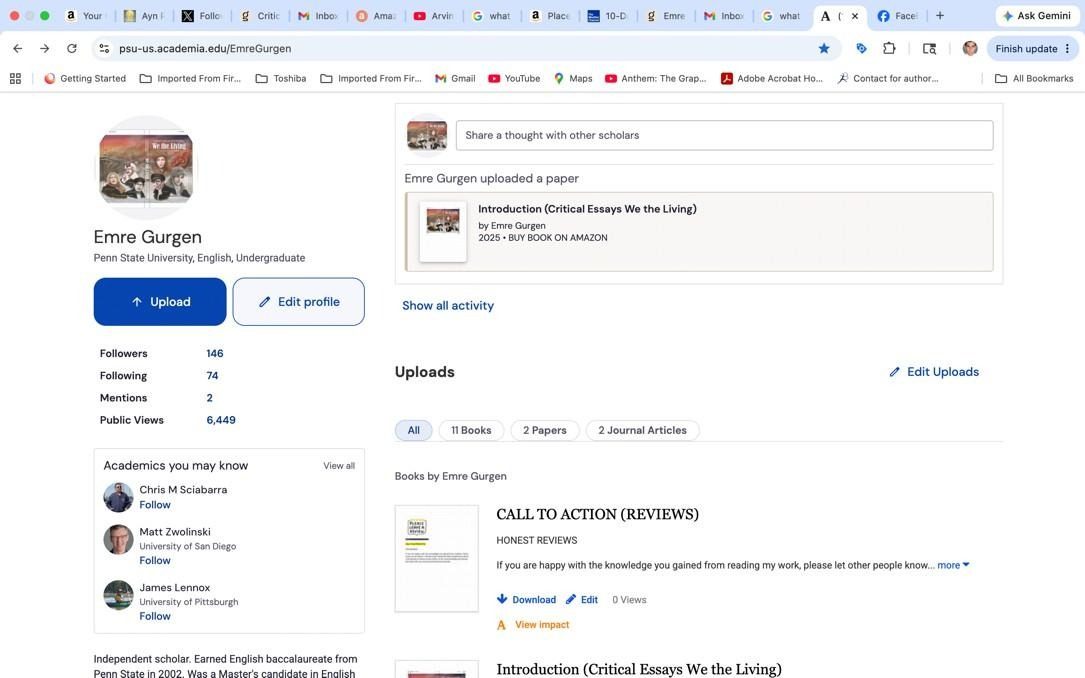
Task: Filter uploads by 2 Journal Articles
Action: point(642,430)
